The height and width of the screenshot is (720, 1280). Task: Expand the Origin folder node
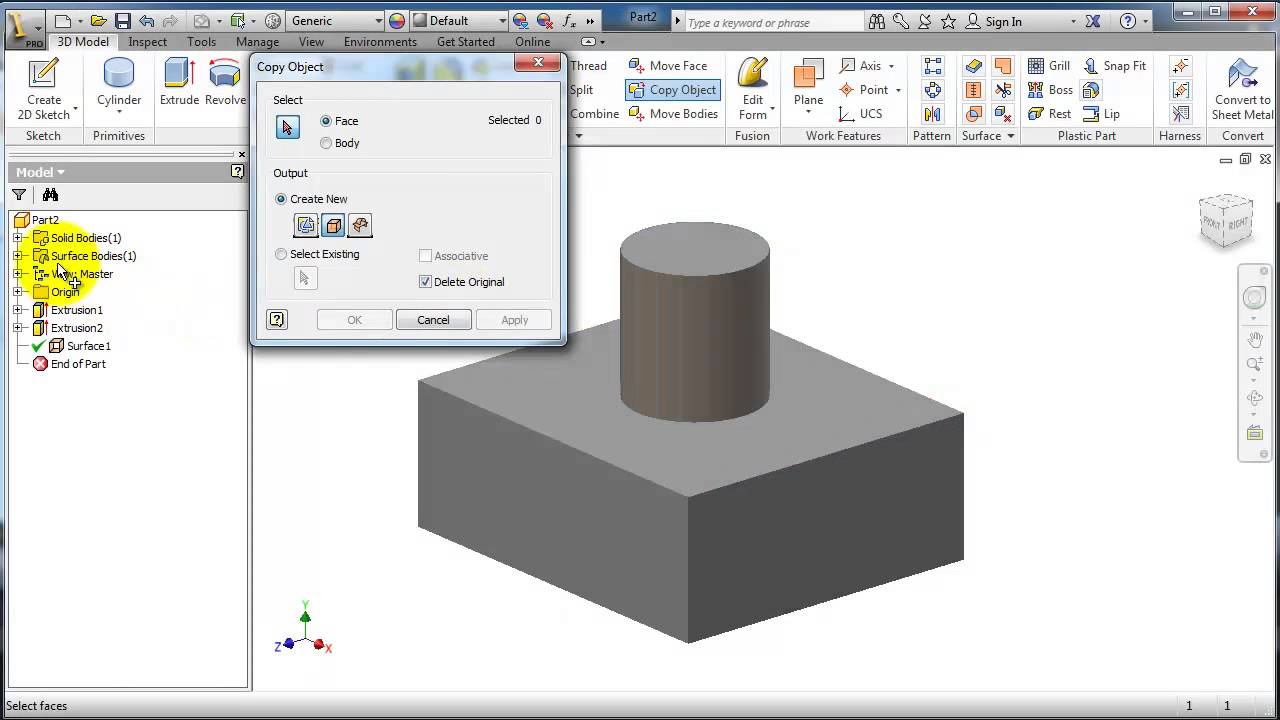[17, 292]
